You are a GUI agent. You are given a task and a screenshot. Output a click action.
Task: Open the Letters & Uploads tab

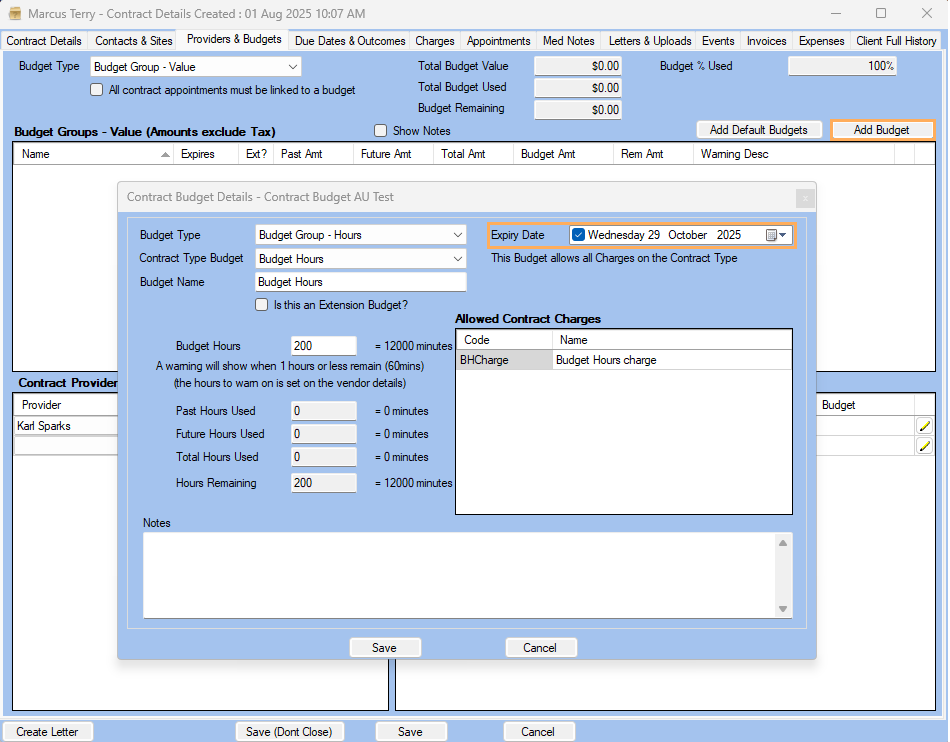tap(650, 41)
